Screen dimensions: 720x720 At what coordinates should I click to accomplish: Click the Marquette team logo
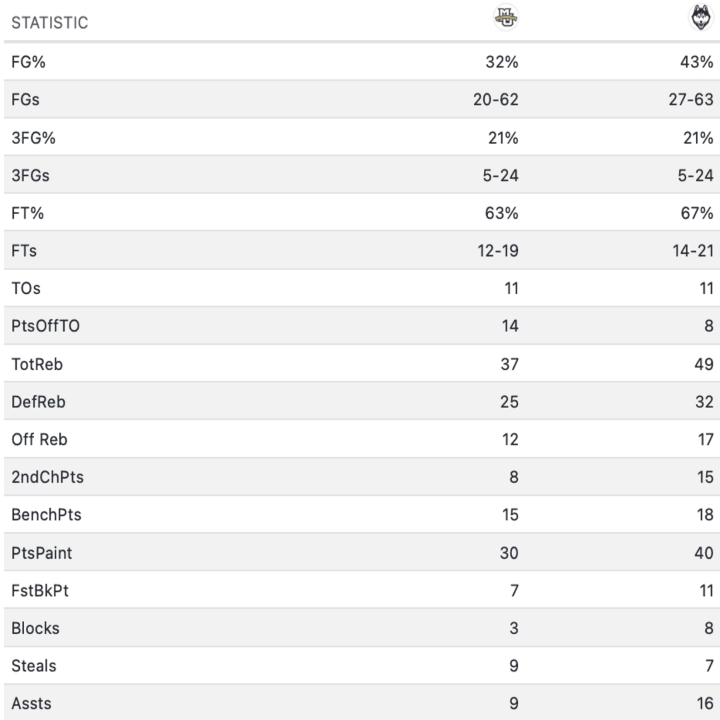click(x=507, y=20)
